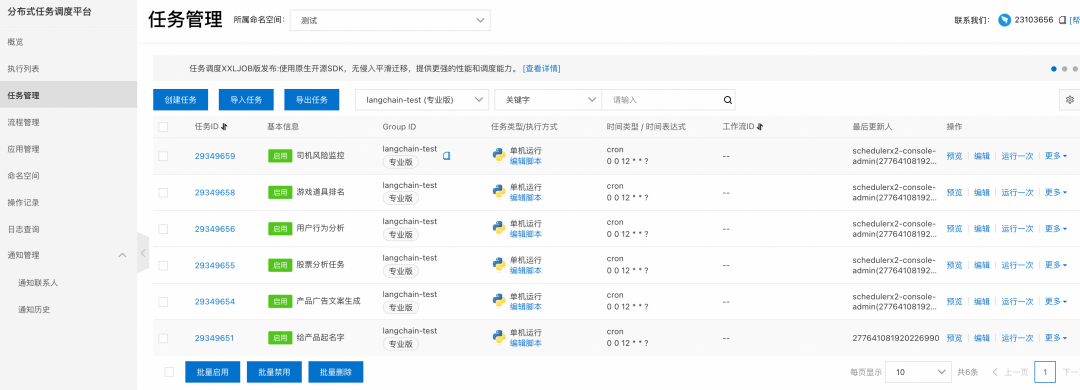Check the box for task 29349658
Image resolution: width=1080 pixels, height=390 pixels.
click(x=163, y=192)
